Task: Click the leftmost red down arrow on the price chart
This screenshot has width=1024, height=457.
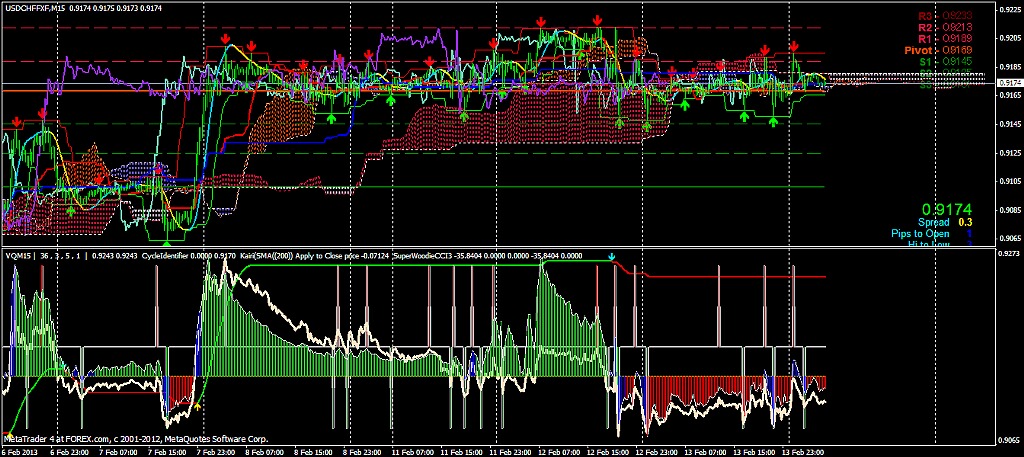Action: tap(16, 122)
